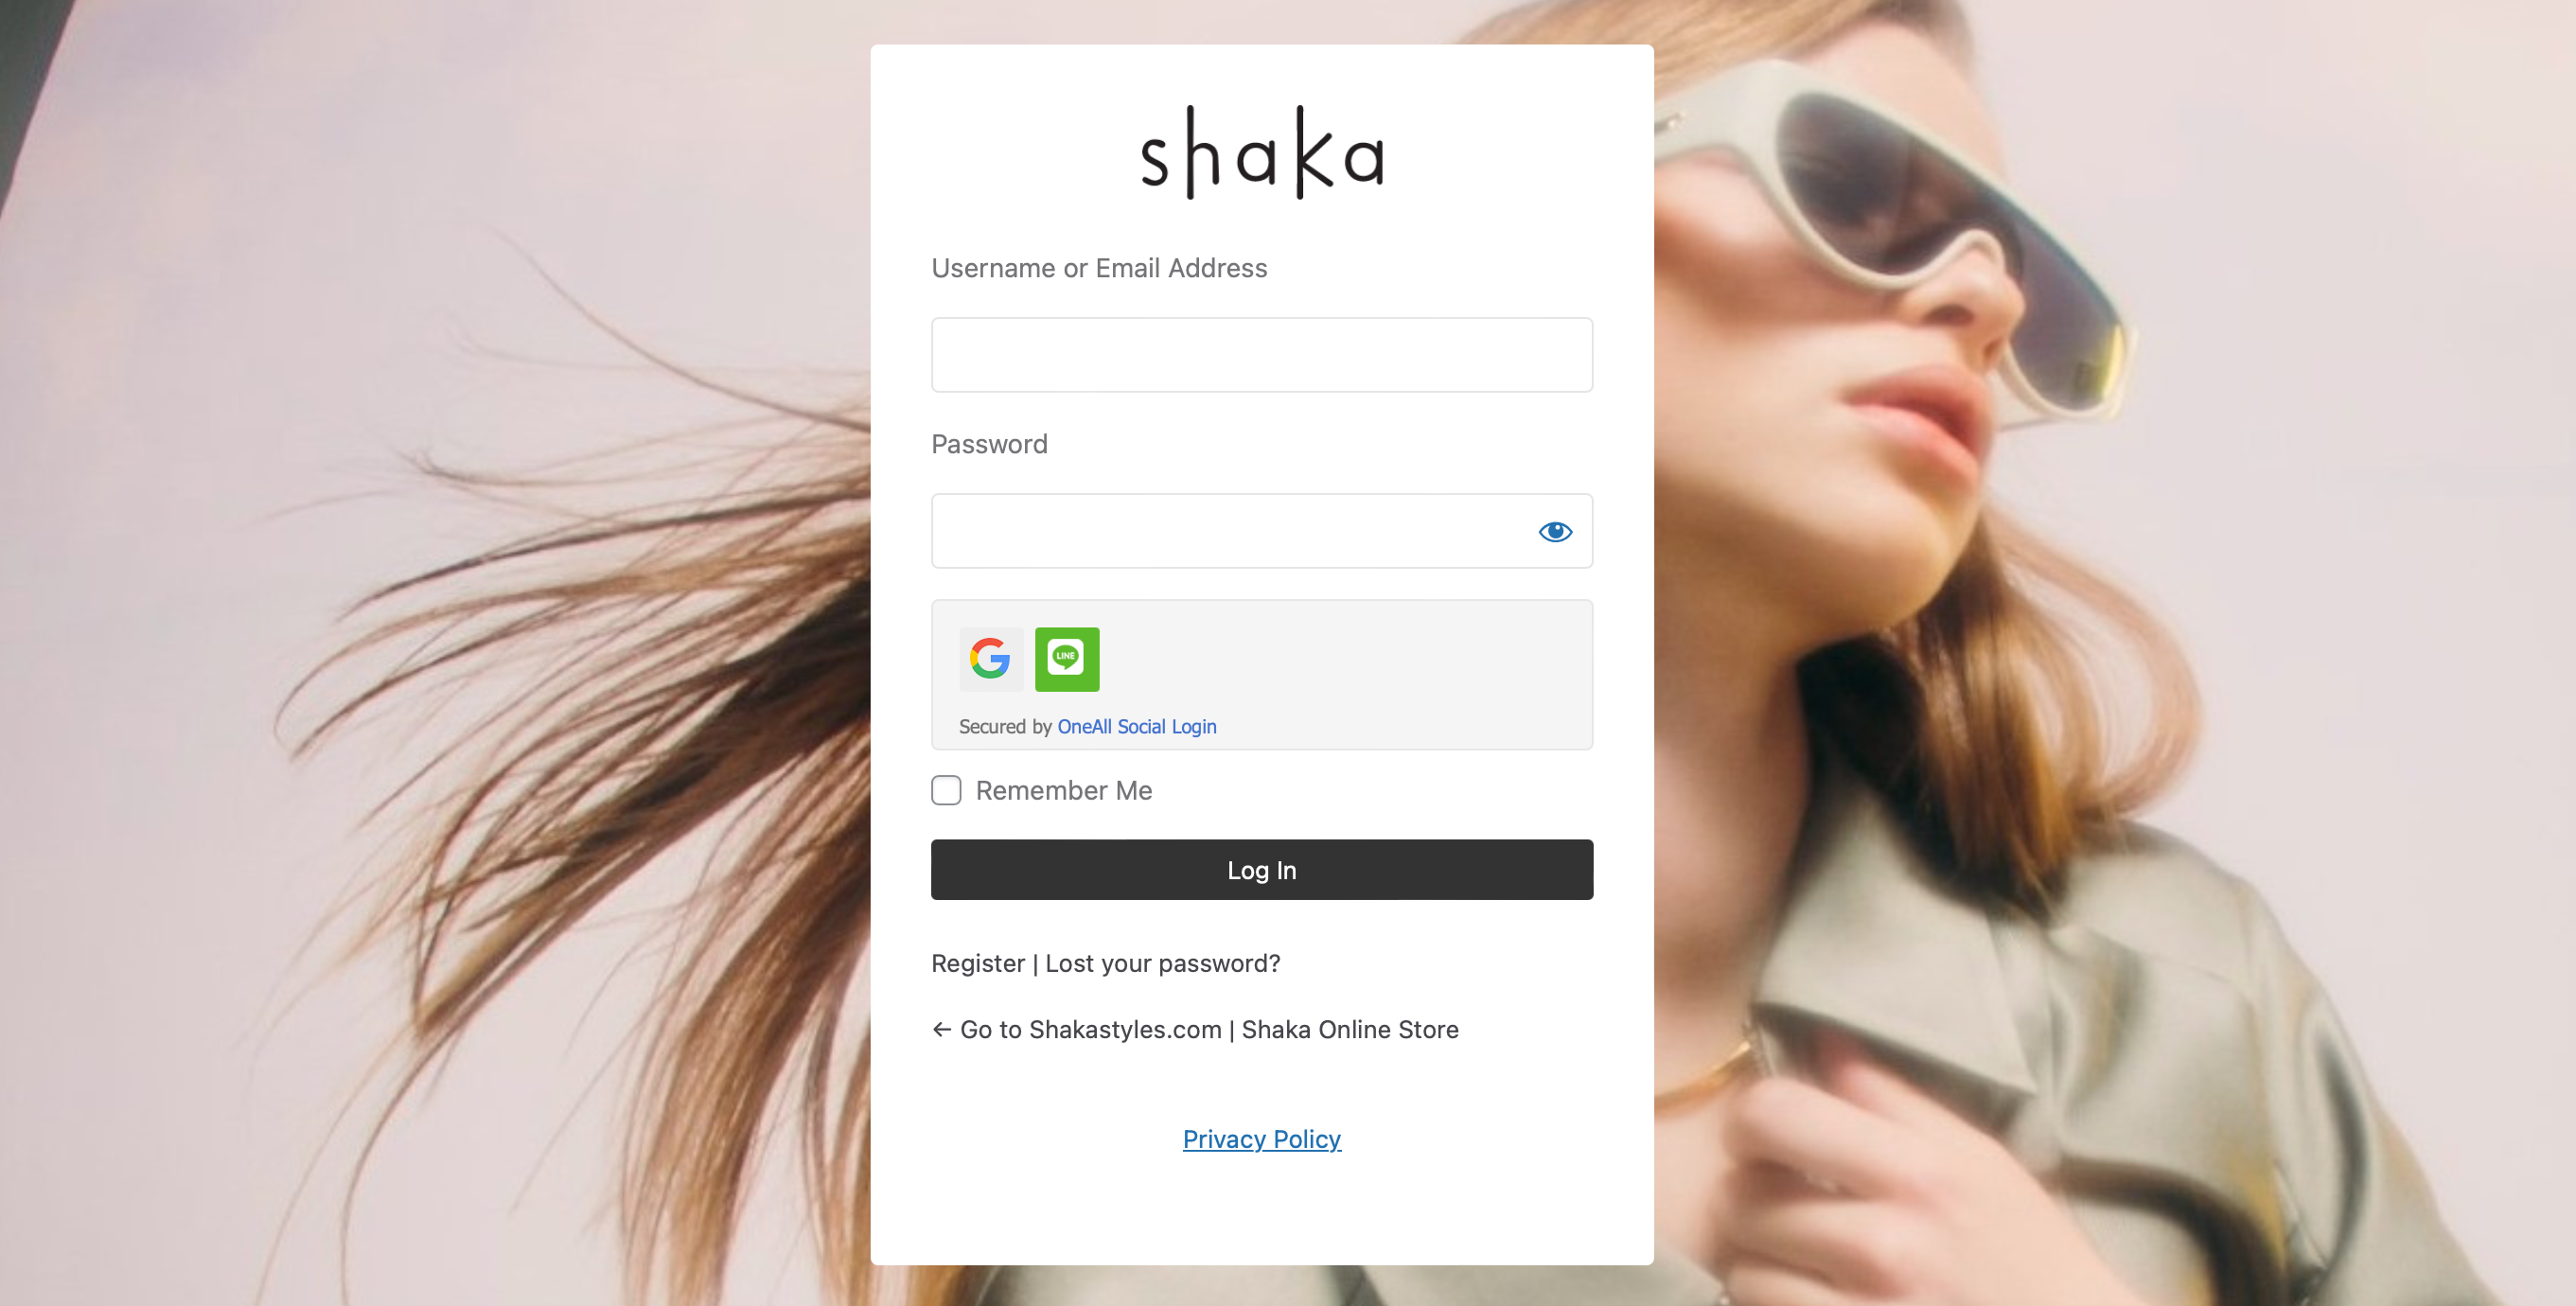Click the Username or Email Address label

coord(1099,268)
